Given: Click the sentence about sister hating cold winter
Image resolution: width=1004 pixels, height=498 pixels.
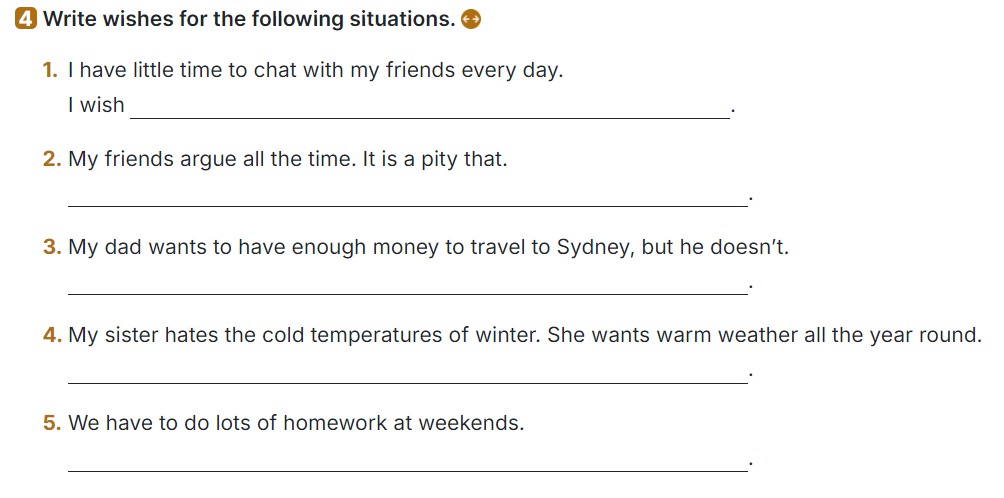Looking at the screenshot, I should click(x=525, y=335).
